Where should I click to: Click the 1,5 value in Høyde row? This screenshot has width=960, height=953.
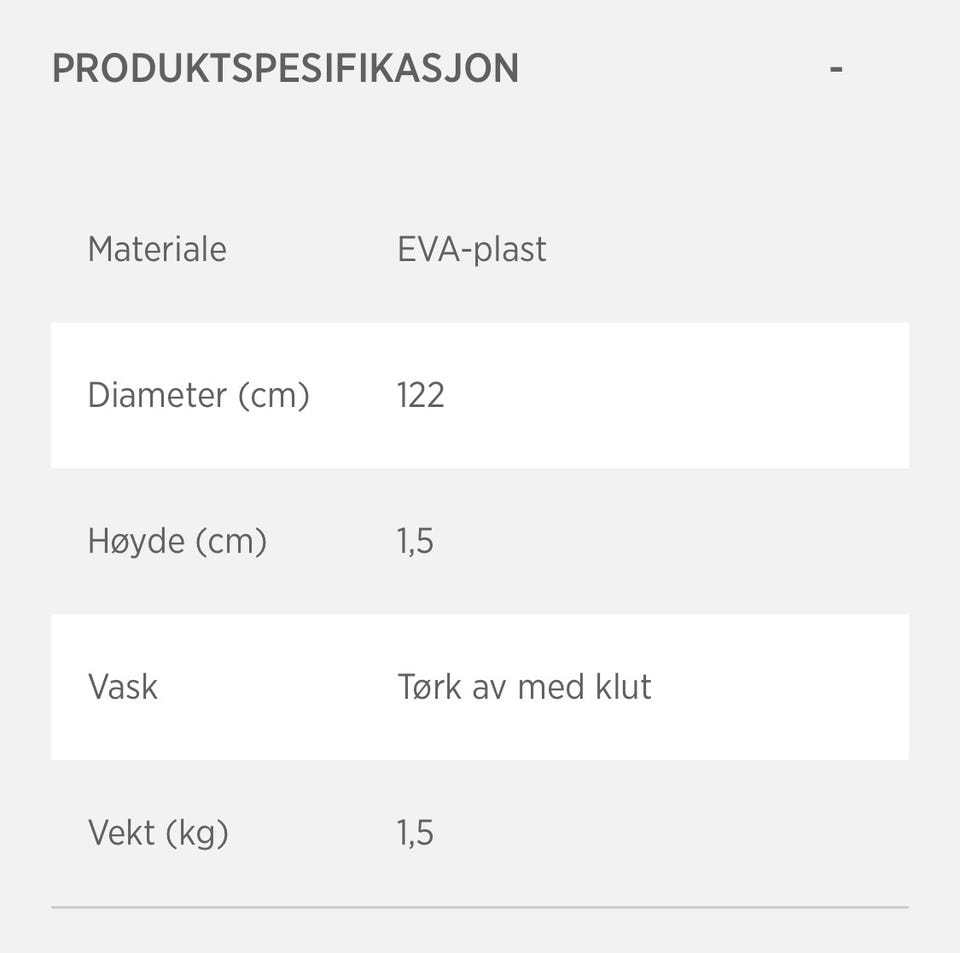click(x=415, y=541)
